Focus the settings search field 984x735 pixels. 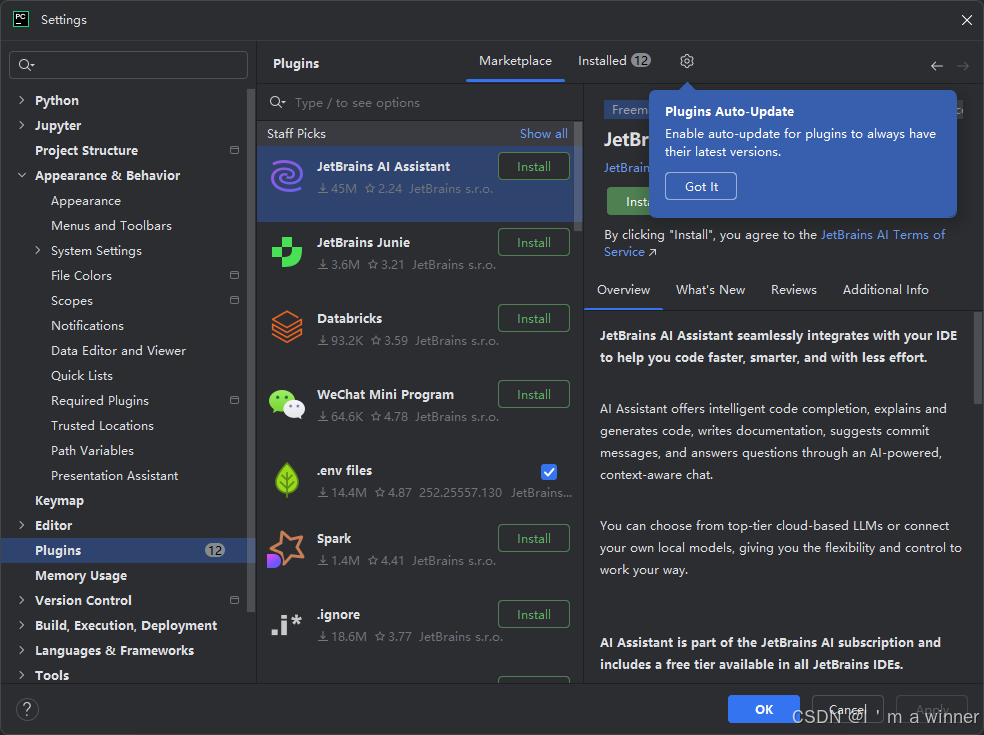click(x=129, y=65)
